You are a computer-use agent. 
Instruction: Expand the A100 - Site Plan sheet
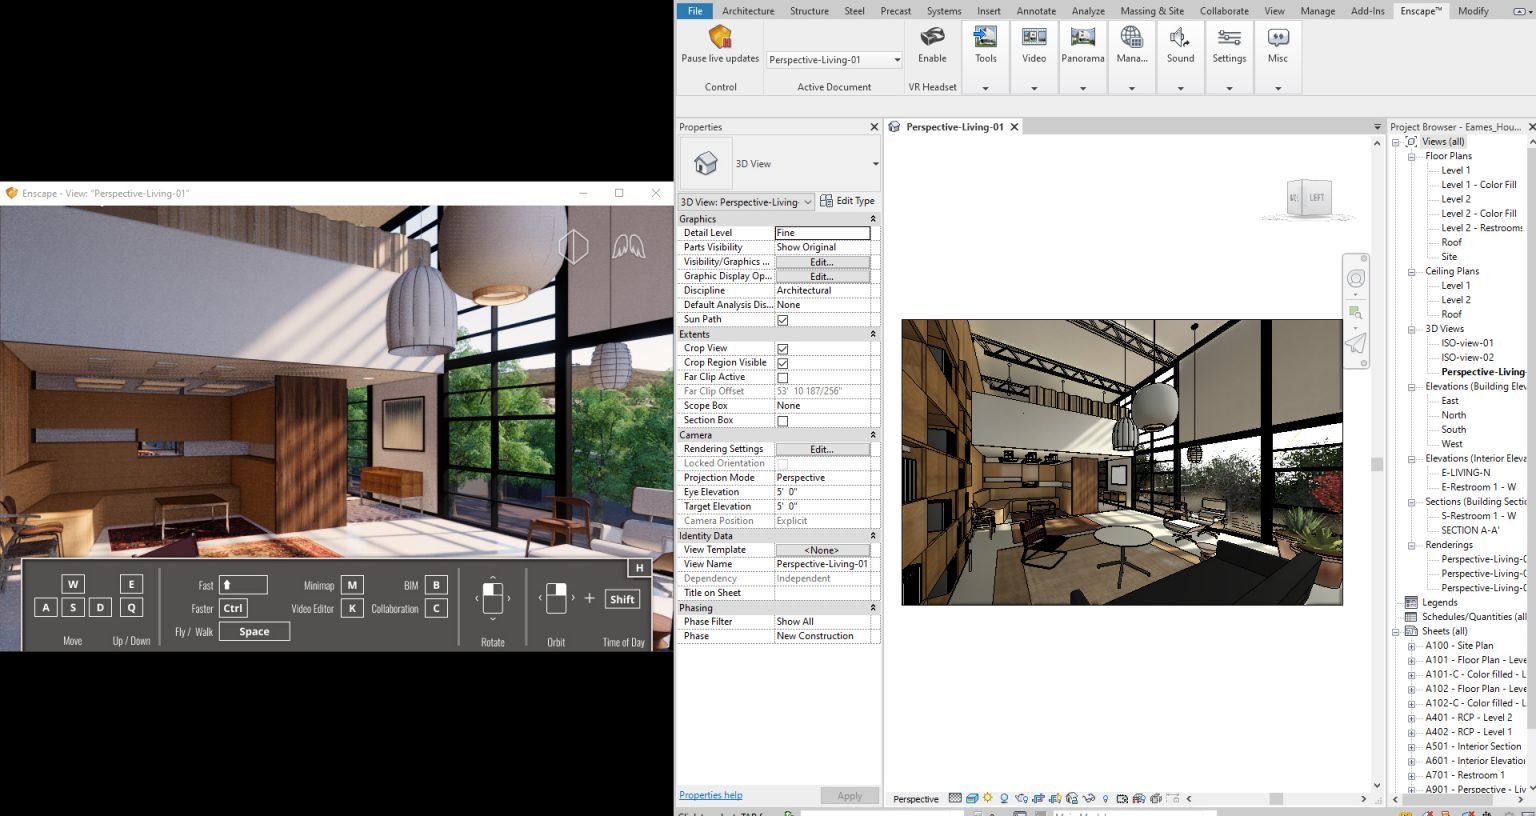pyautogui.click(x=1412, y=646)
